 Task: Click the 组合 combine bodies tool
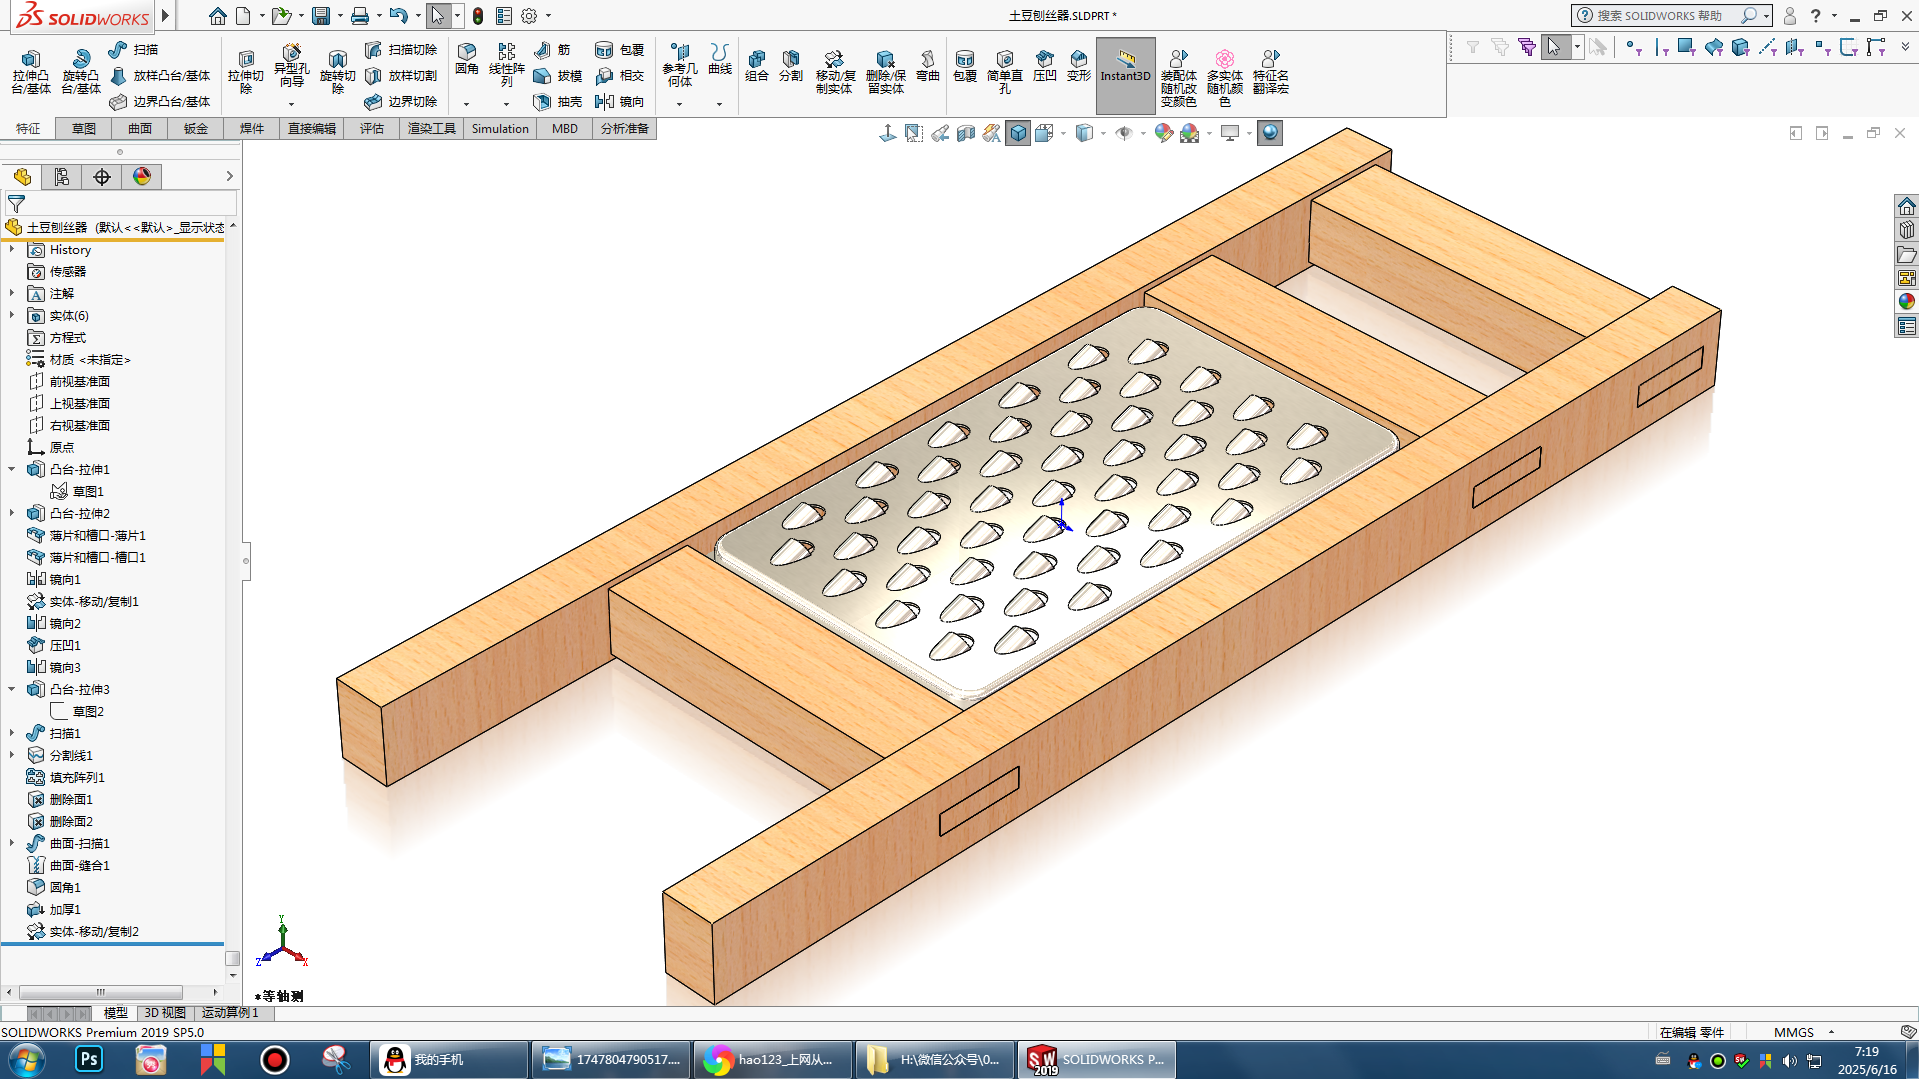[x=757, y=65]
